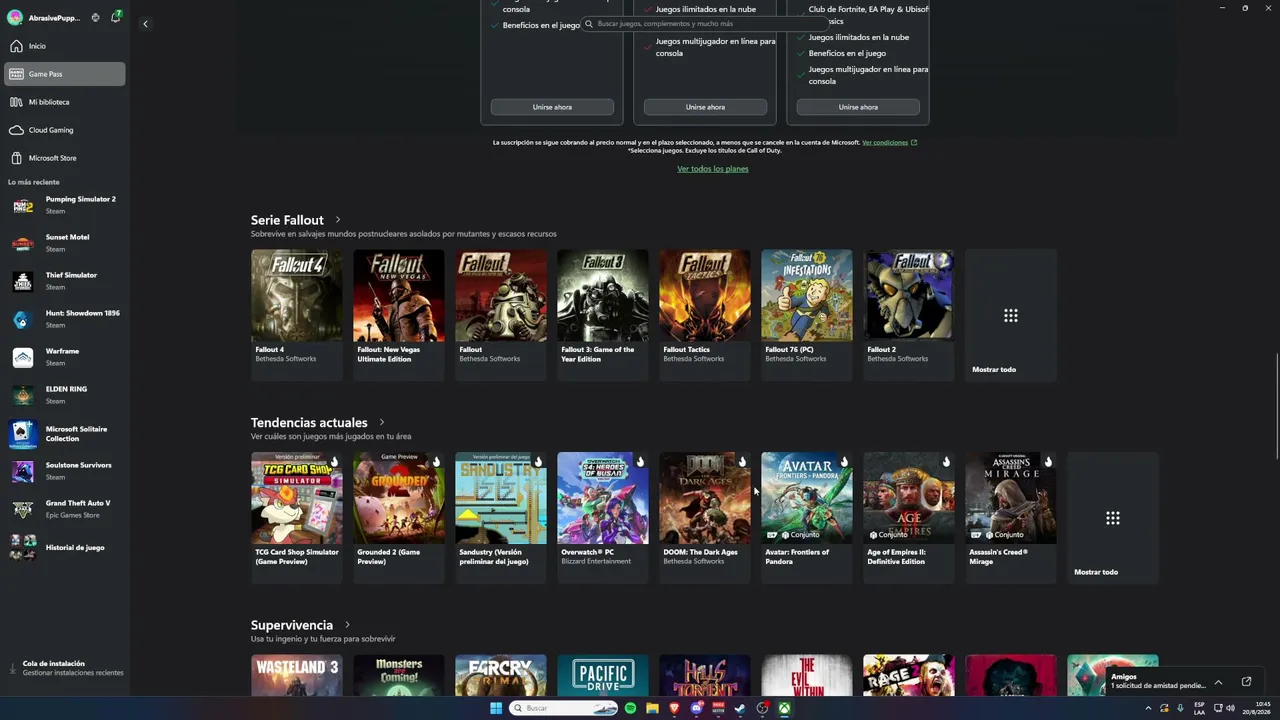Select the Game Pass sidebar item
Image resolution: width=1280 pixels, height=720 pixels.
pyautogui.click(x=65, y=74)
